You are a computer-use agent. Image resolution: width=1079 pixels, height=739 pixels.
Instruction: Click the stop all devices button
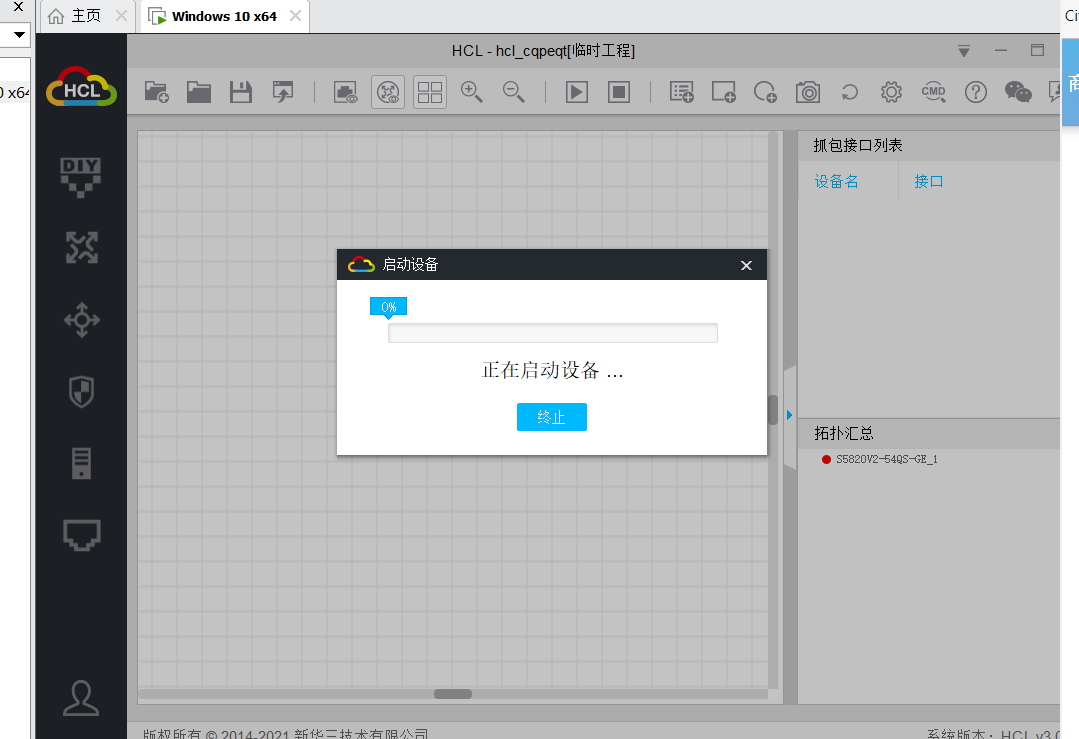pos(619,92)
